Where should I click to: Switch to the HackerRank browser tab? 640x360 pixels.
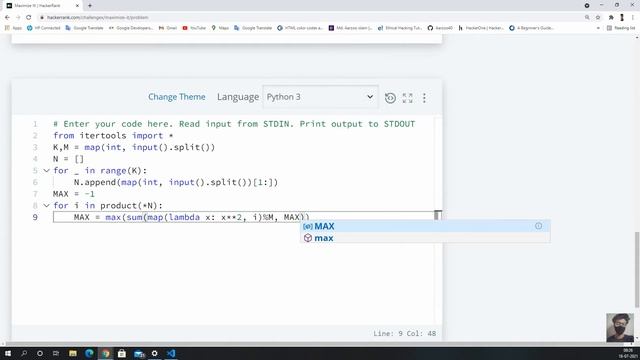tap(41, 6)
